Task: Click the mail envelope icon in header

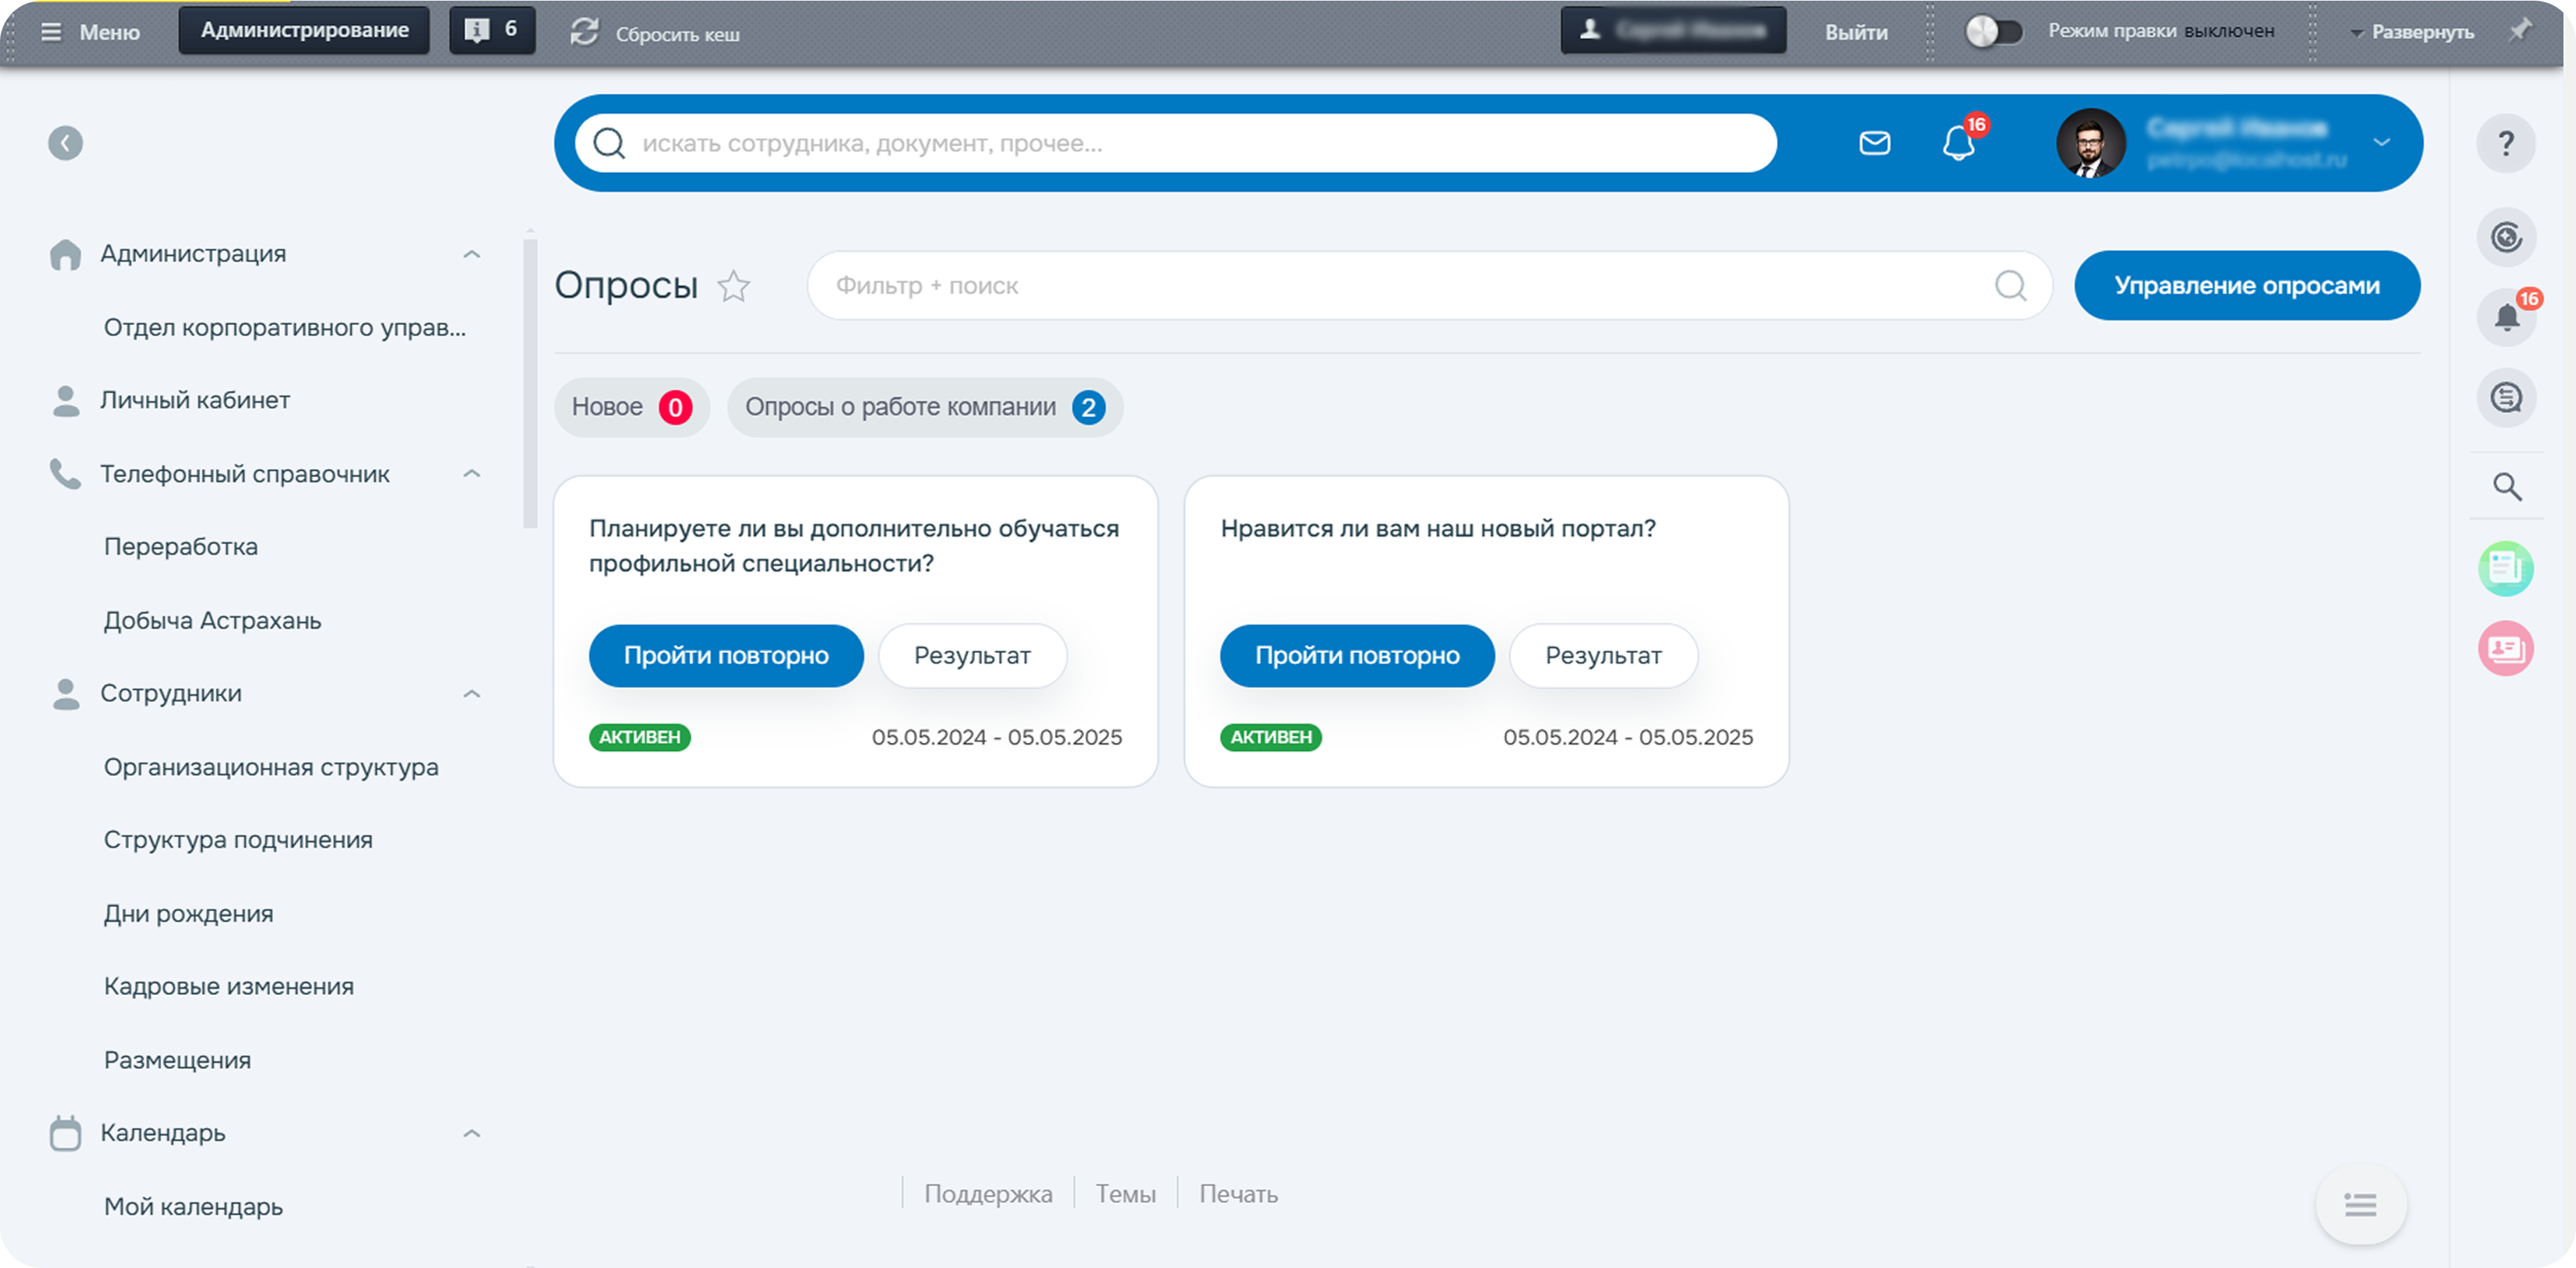Action: click(1874, 143)
